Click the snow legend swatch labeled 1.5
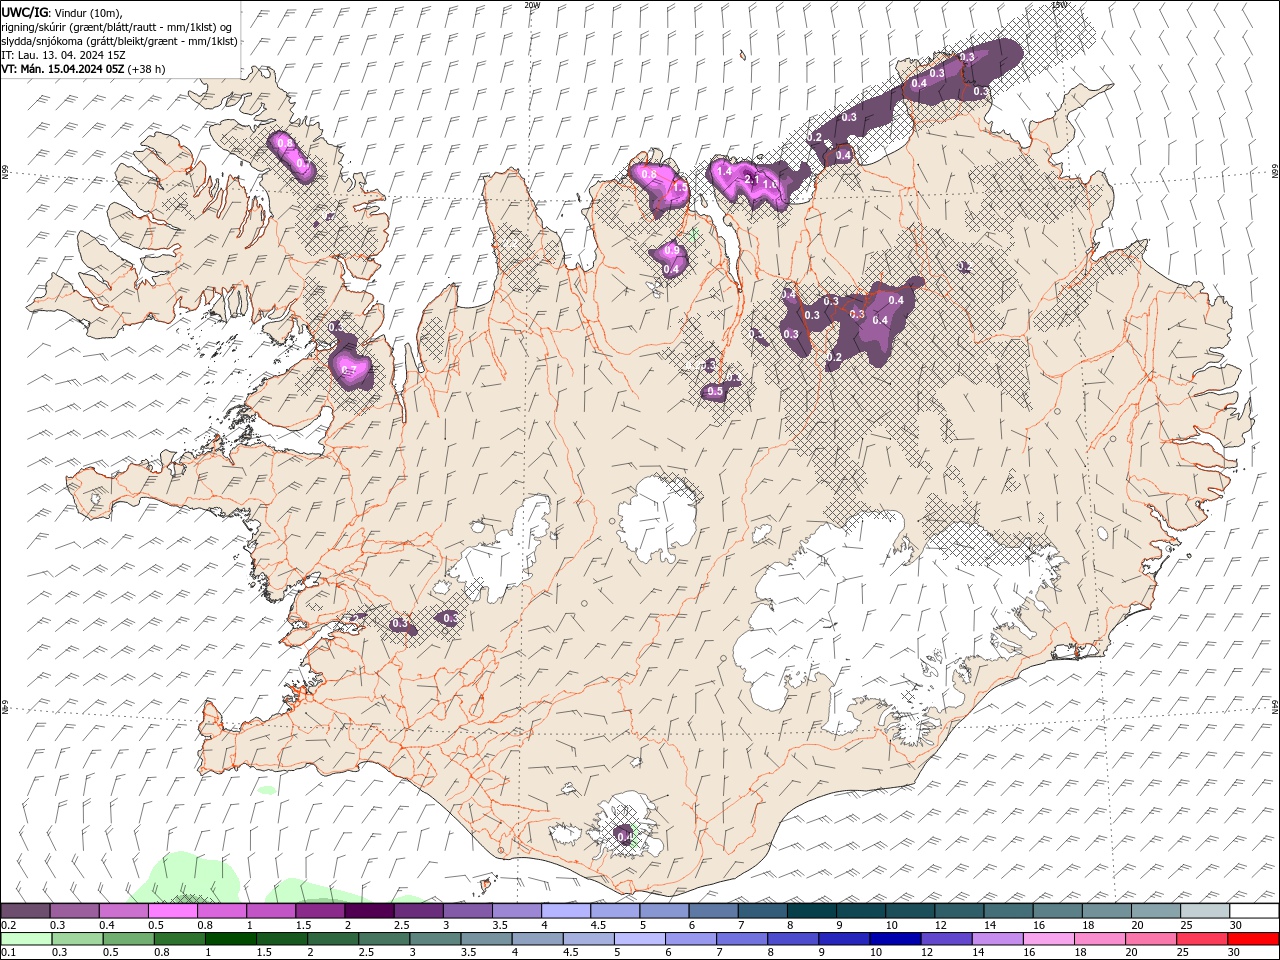Screen dimensions: 1280x960 click(x=320, y=911)
